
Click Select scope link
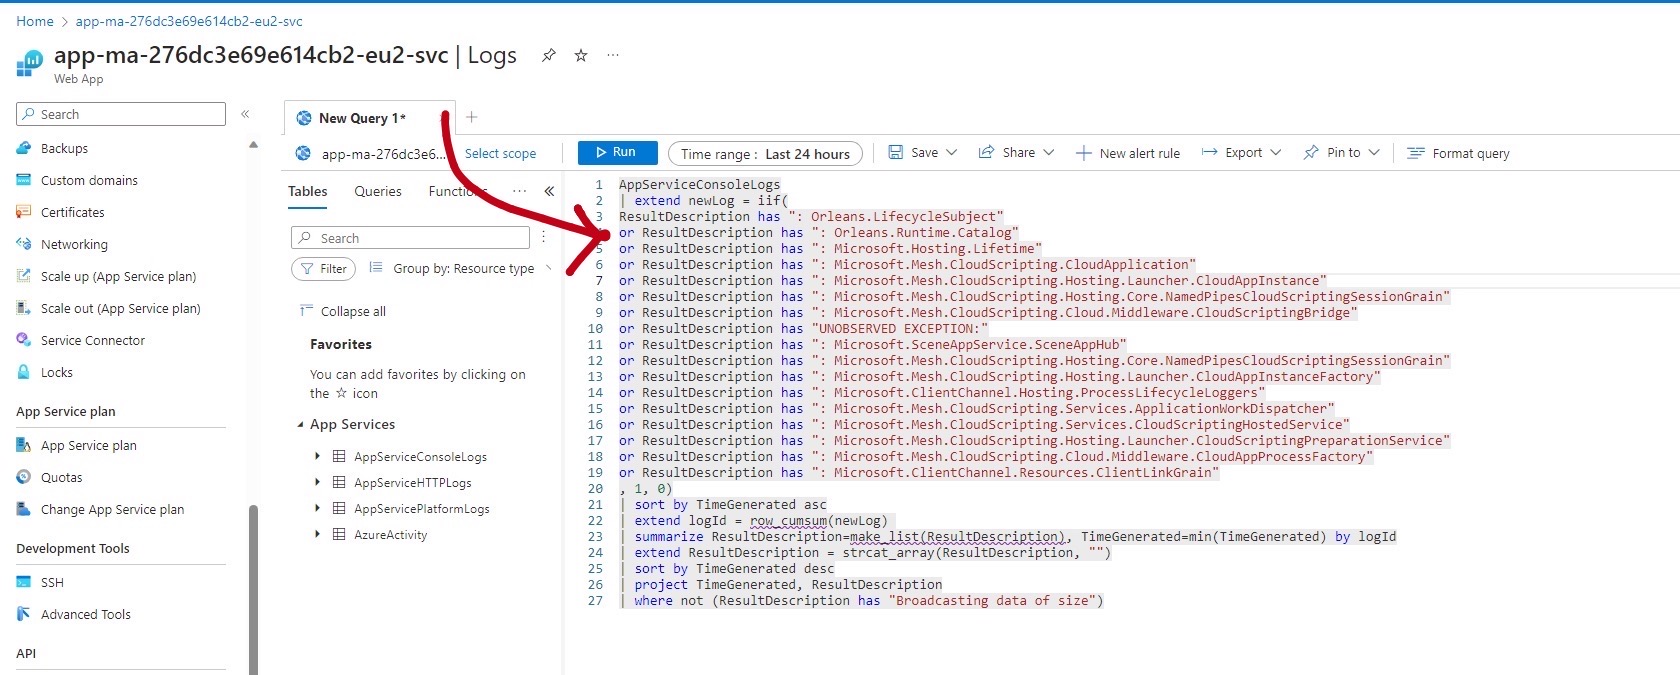point(500,153)
